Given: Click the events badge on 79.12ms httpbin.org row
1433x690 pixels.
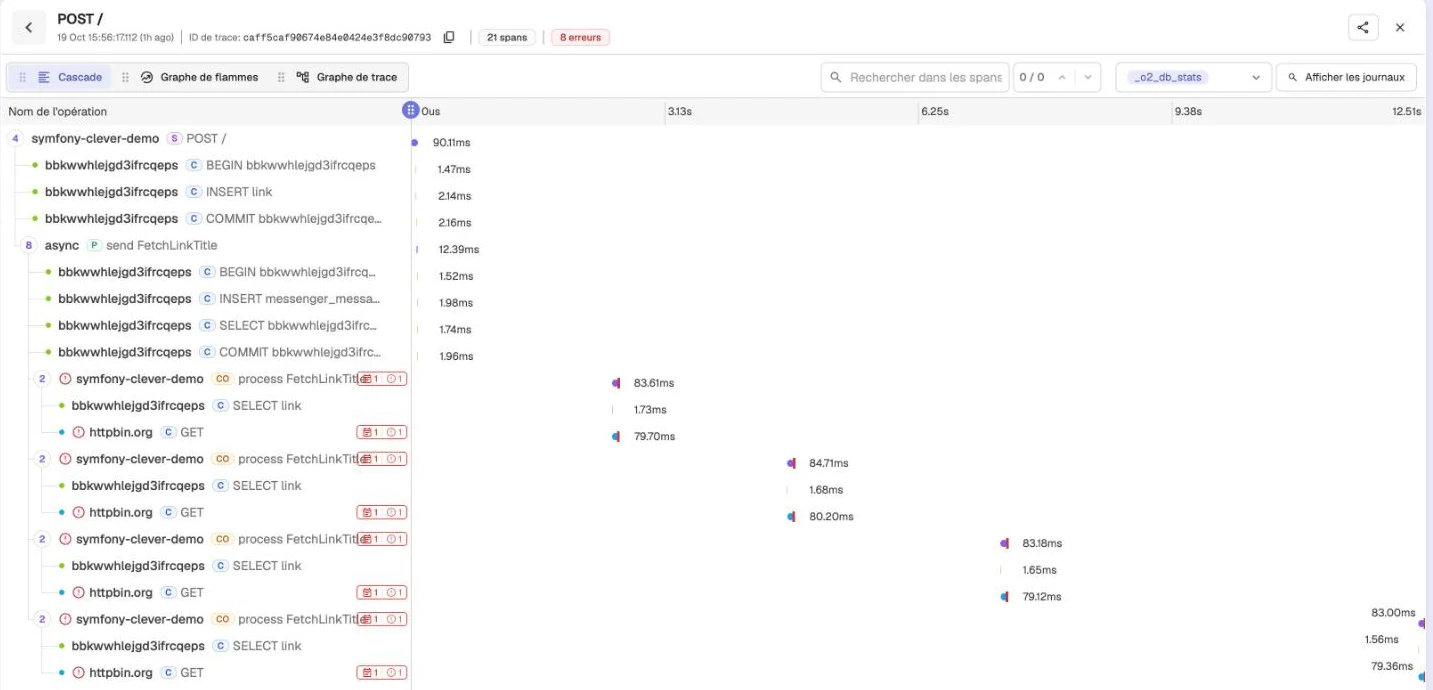Looking at the screenshot, I should [369, 592].
